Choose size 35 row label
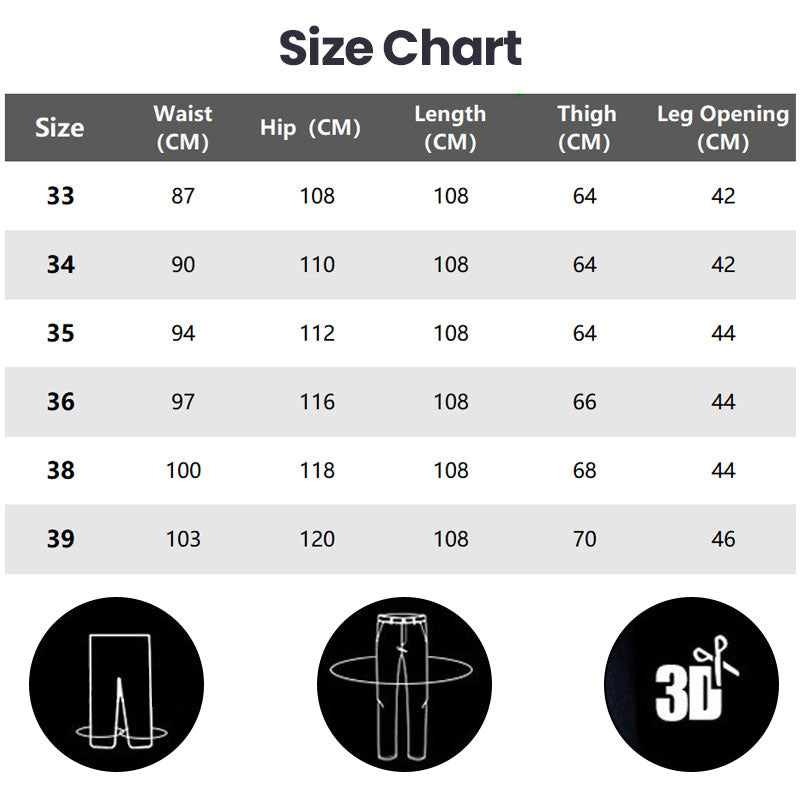This screenshot has height=800, width=800. [x=61, y=333]
